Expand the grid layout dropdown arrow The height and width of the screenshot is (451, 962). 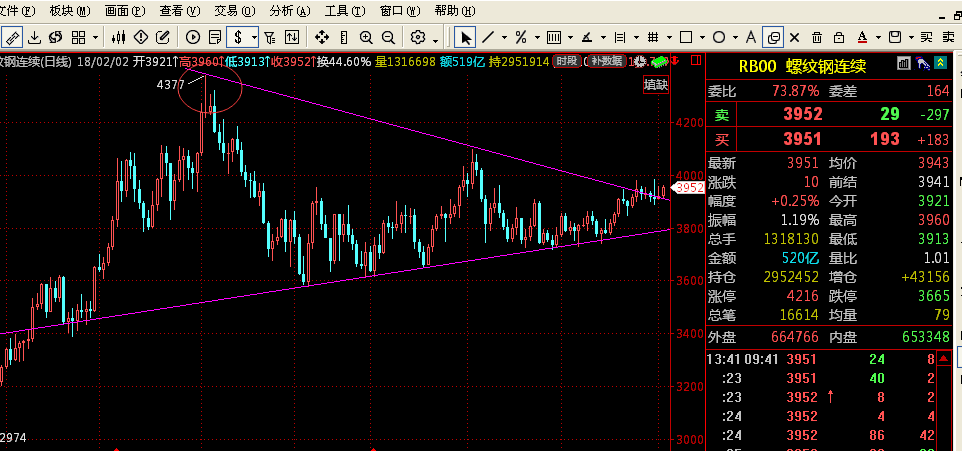[95, 38]
